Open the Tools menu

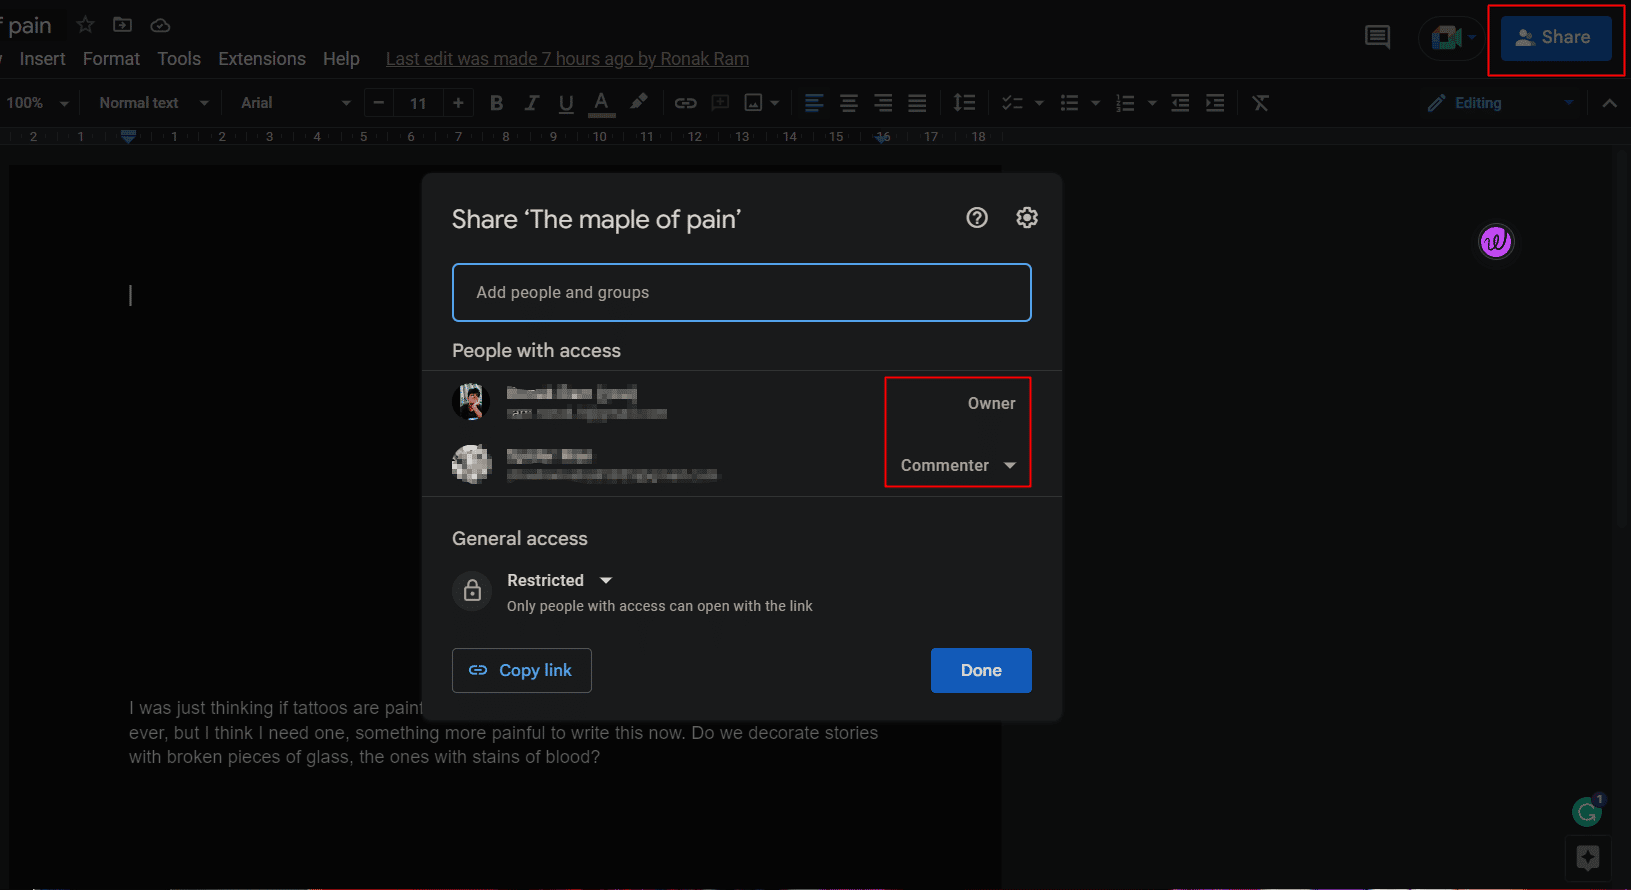pos(179,59)
